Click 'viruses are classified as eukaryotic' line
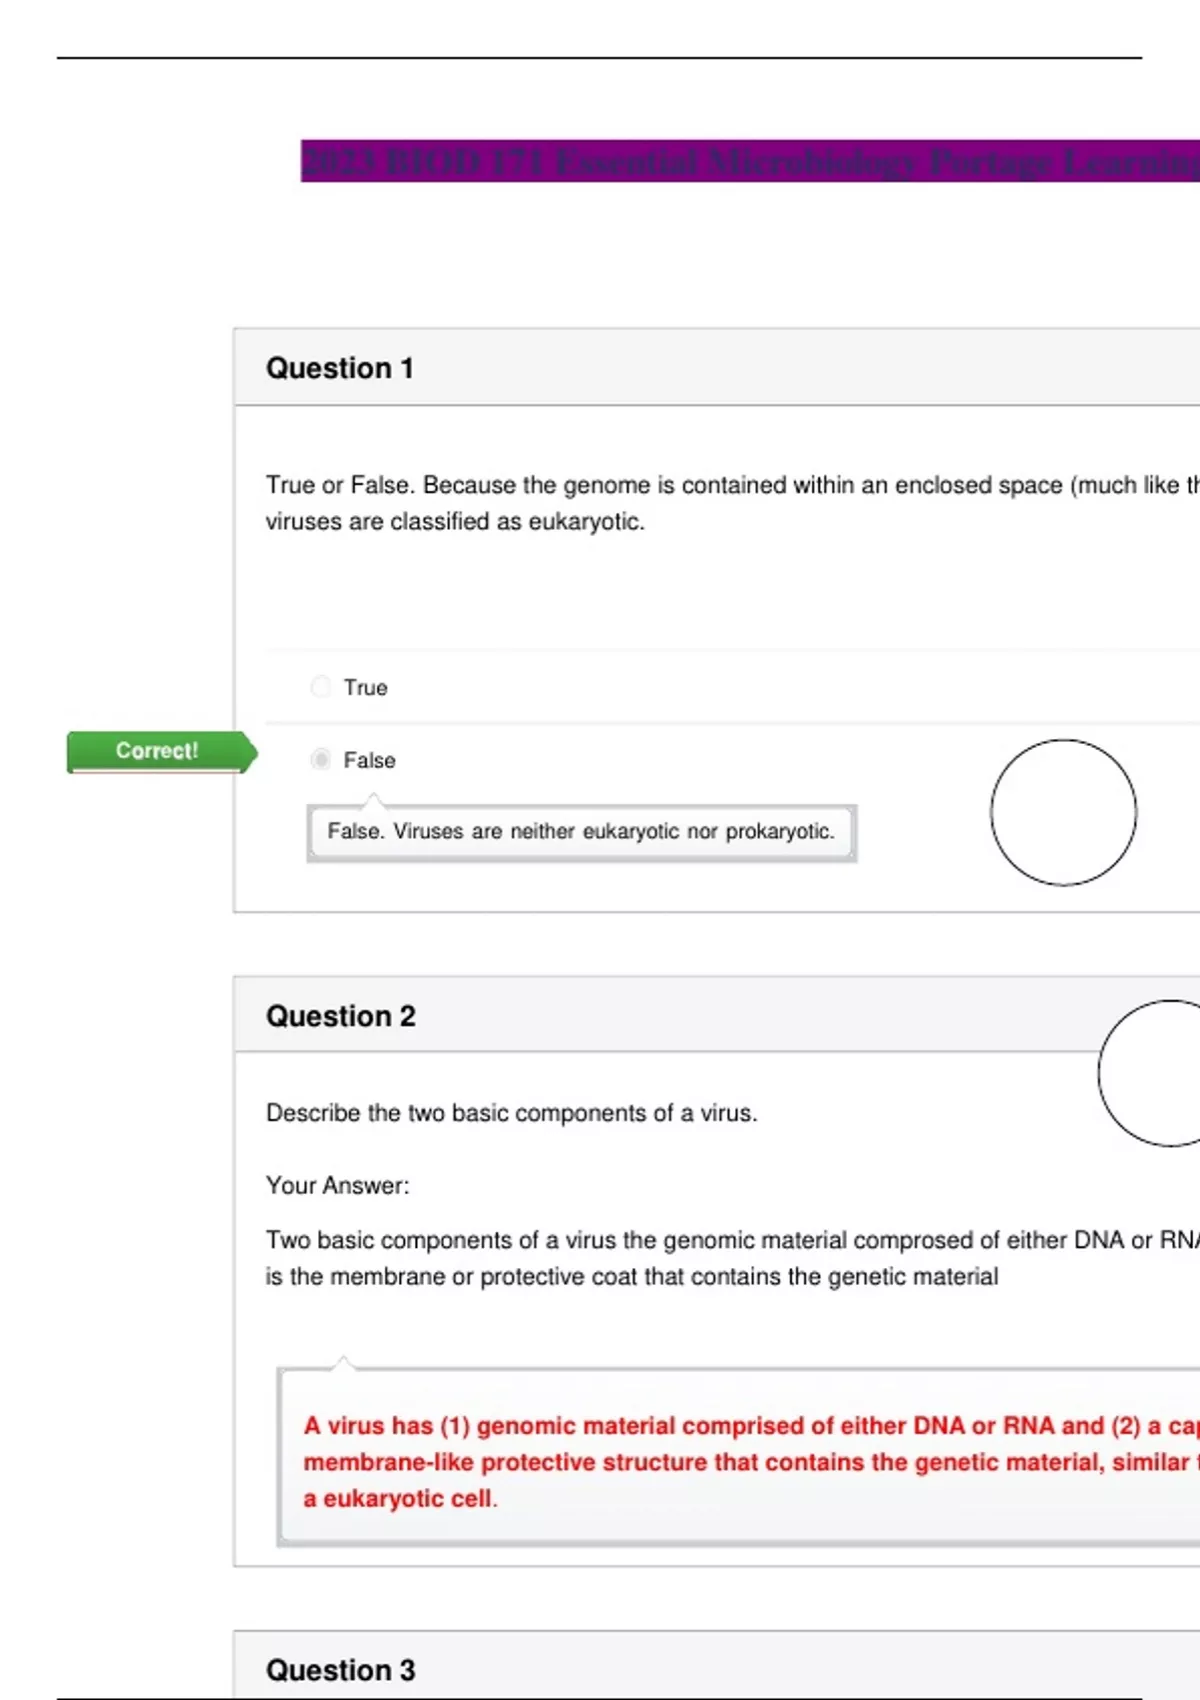1200x1700 pixels. (x=455, y=522)
